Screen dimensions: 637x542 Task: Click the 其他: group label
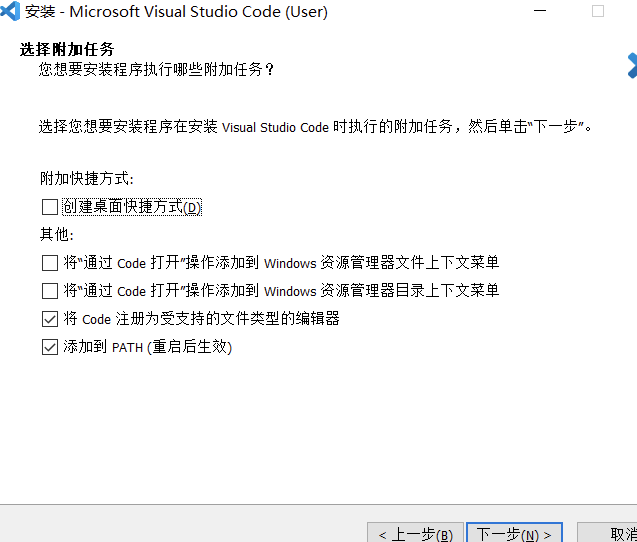[x=57, y=234]
